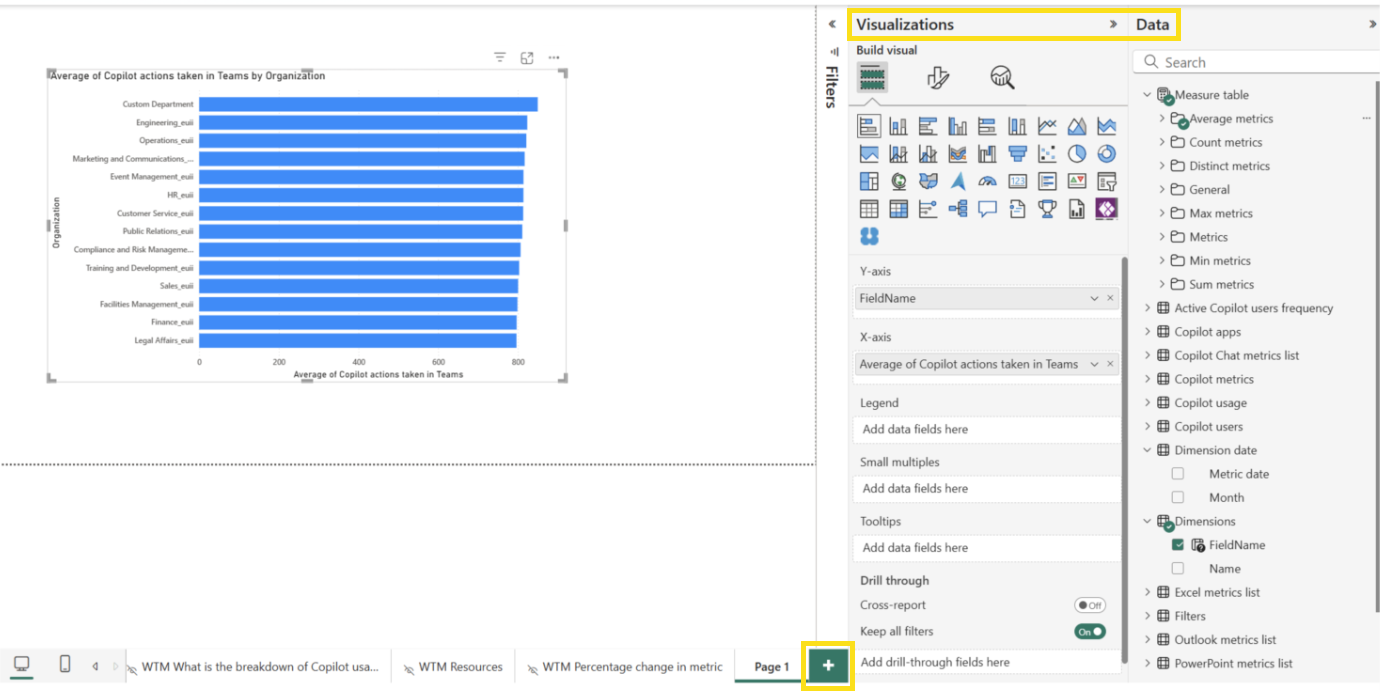Image resolution: width=1381 pixels, height=691 pixels.
Task: Choose the gauge visualization
Action: (x=986, y=181)
